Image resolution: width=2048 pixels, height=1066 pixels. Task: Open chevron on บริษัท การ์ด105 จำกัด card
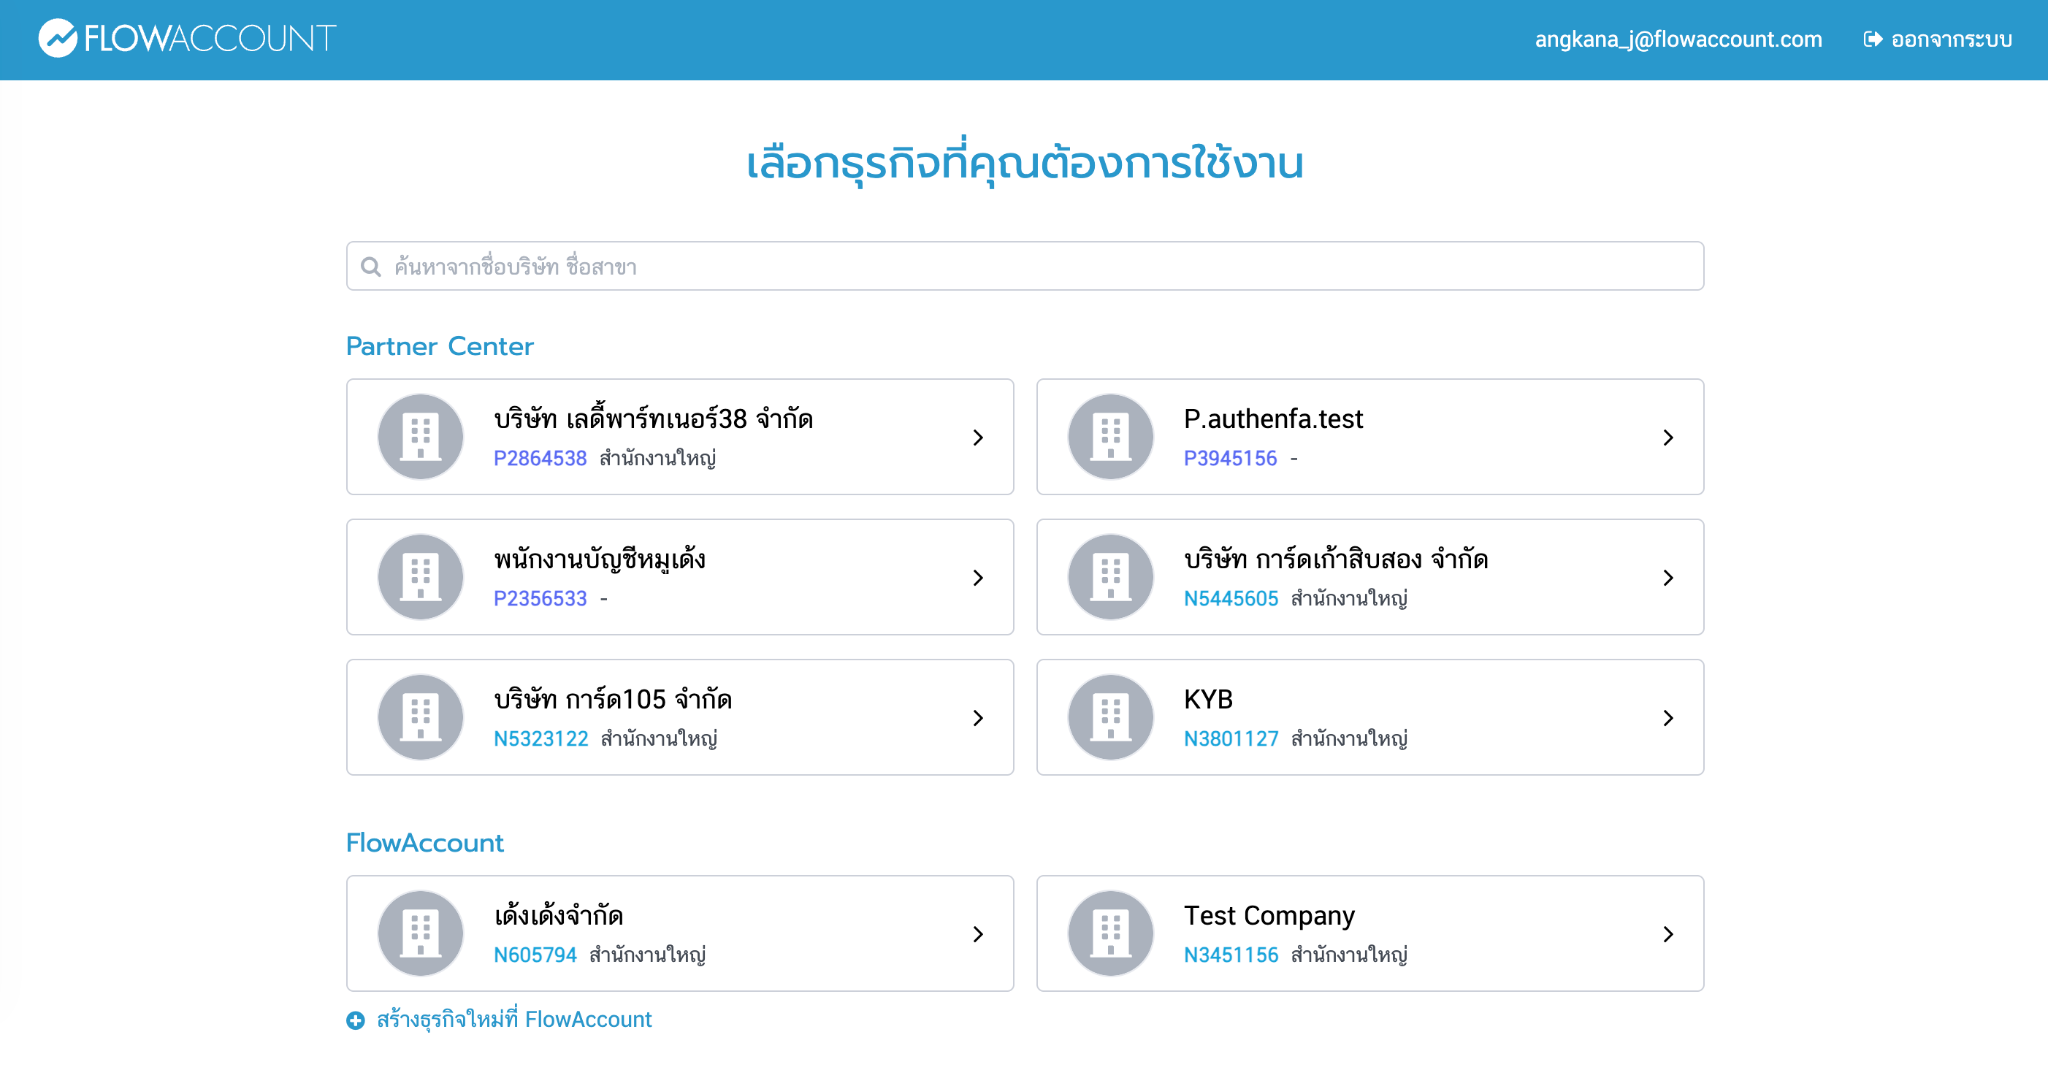(x=978, y=717)
